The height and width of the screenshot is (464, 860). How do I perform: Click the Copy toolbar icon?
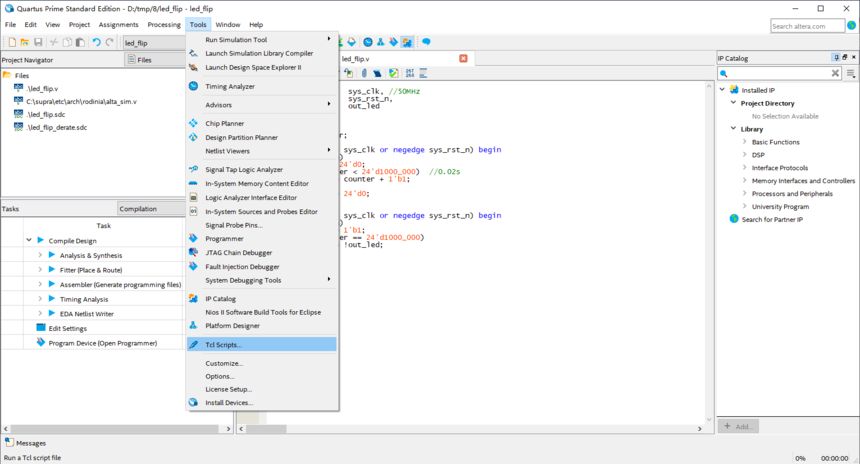67,42
